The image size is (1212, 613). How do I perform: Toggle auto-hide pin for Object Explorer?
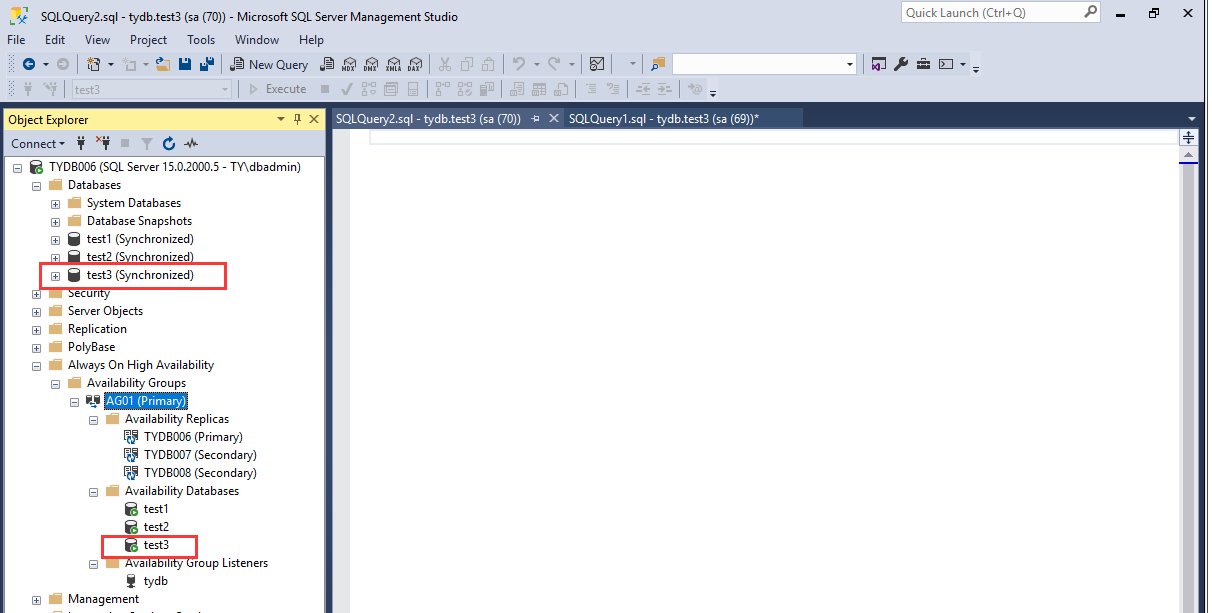pos(297,119)
